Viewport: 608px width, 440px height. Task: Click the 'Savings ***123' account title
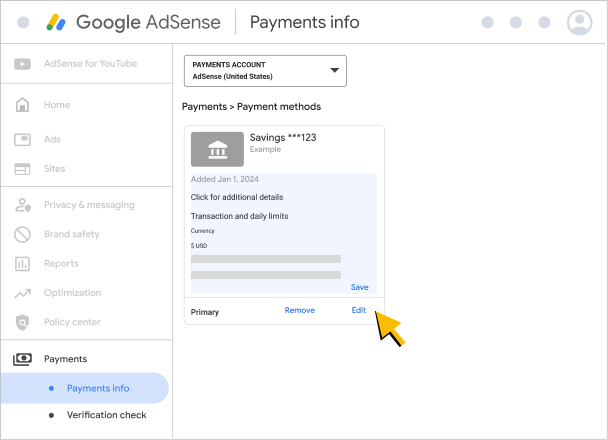(283, 138)
